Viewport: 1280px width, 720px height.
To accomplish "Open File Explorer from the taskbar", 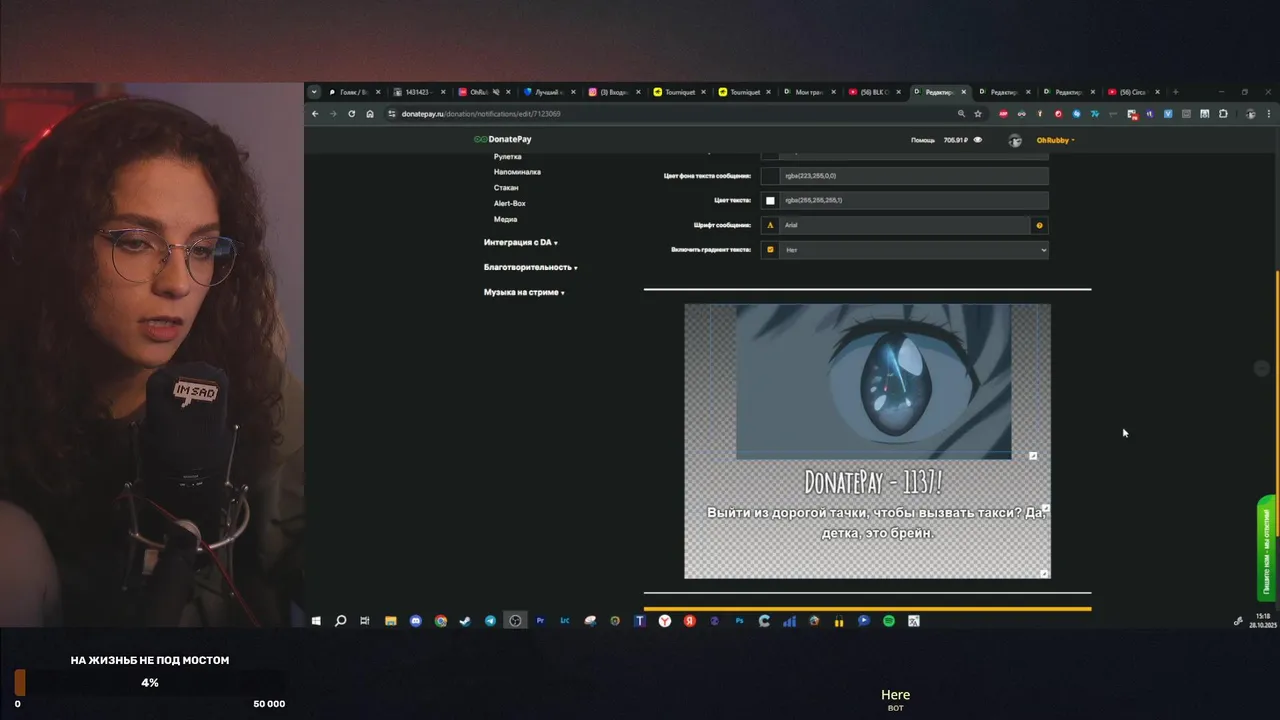I will tap(390, 621).
